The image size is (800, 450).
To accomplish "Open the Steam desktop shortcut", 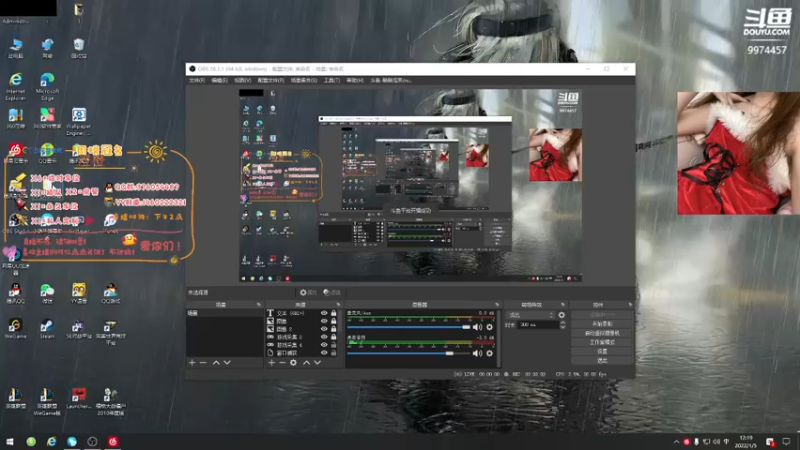I will 47,329.
